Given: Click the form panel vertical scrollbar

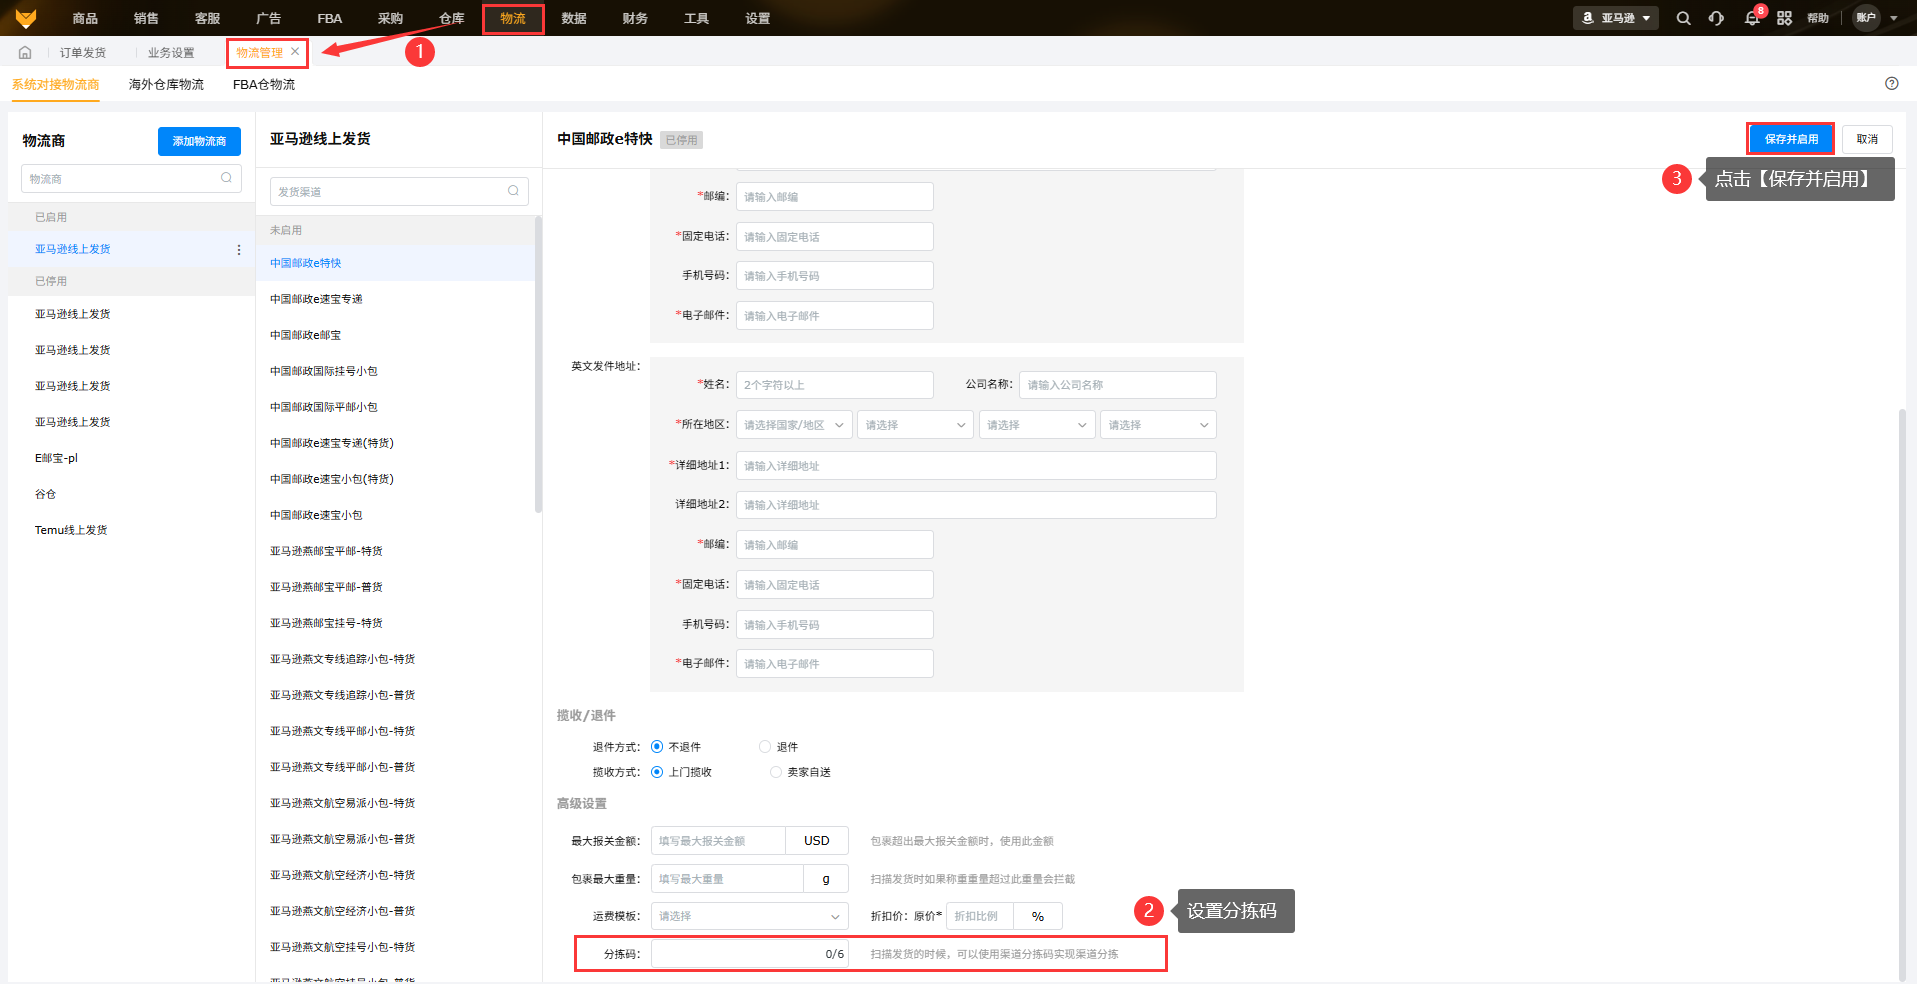Looking at the screenshot, I should coord(1902,693).
